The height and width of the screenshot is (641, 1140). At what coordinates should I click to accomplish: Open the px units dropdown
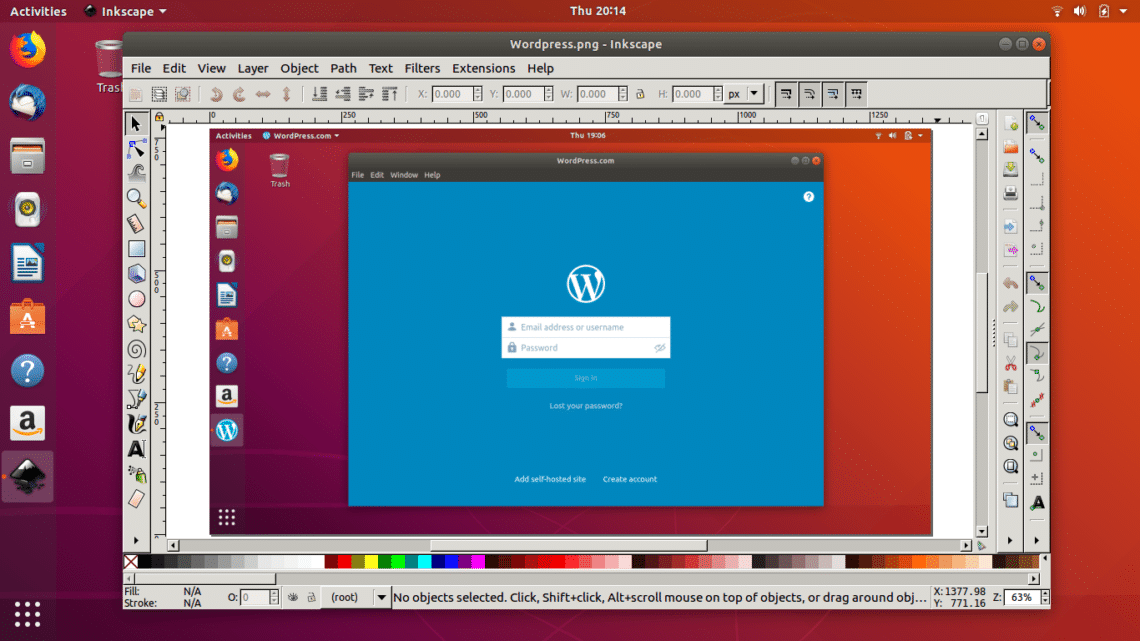745,94
